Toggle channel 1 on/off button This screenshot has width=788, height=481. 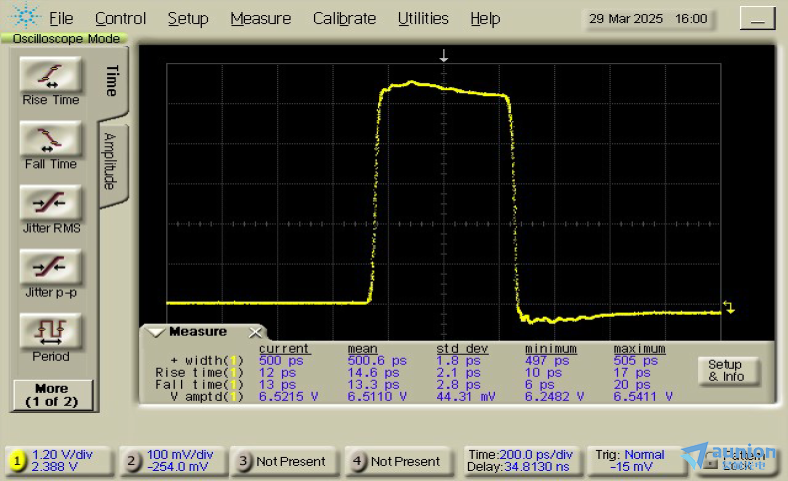17,461
